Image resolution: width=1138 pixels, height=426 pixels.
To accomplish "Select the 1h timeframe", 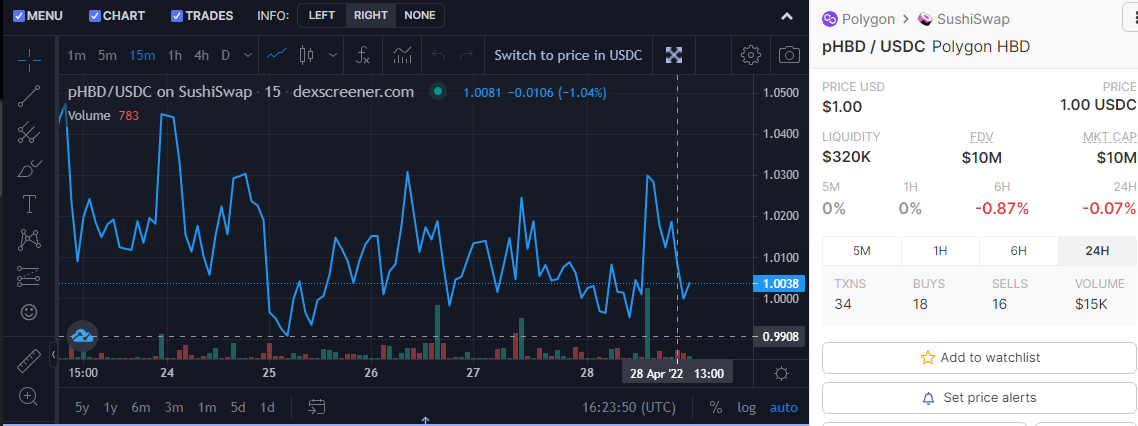I will pos(174,55).
